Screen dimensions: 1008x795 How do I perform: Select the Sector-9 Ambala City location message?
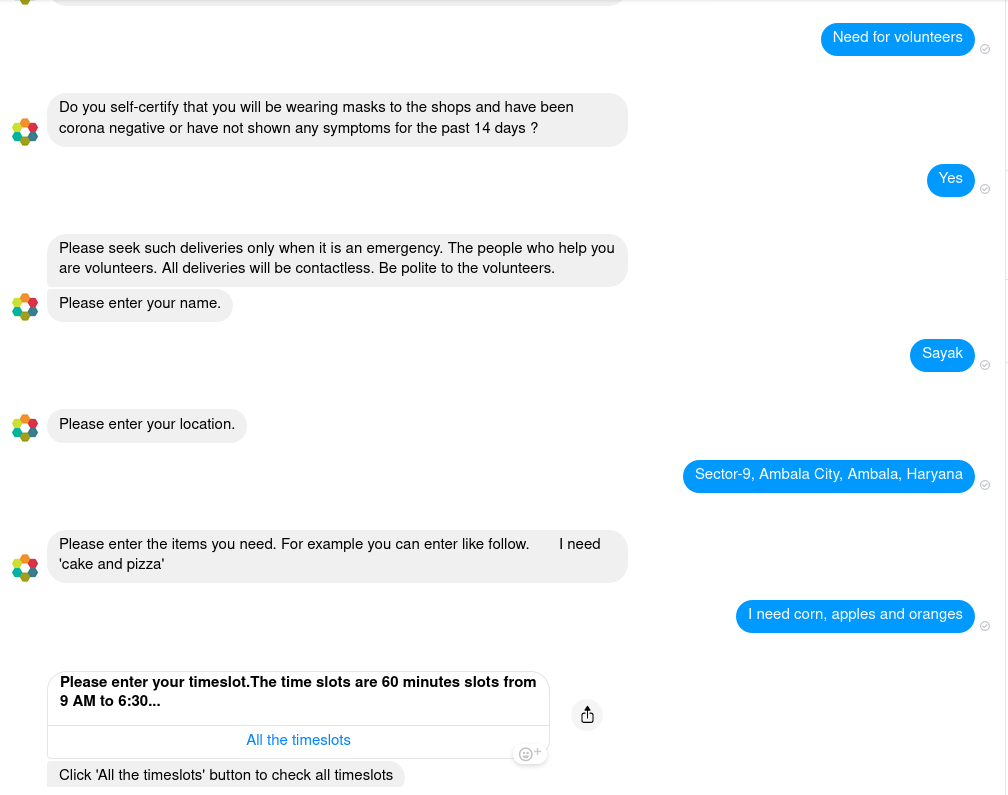coord(828,475)
